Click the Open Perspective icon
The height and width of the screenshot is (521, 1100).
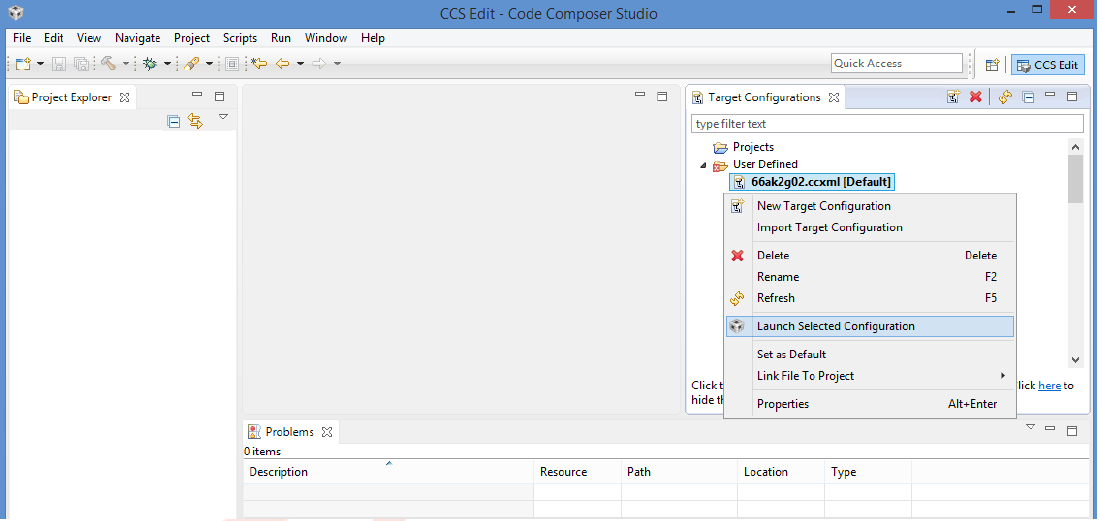tap(992, 64)
